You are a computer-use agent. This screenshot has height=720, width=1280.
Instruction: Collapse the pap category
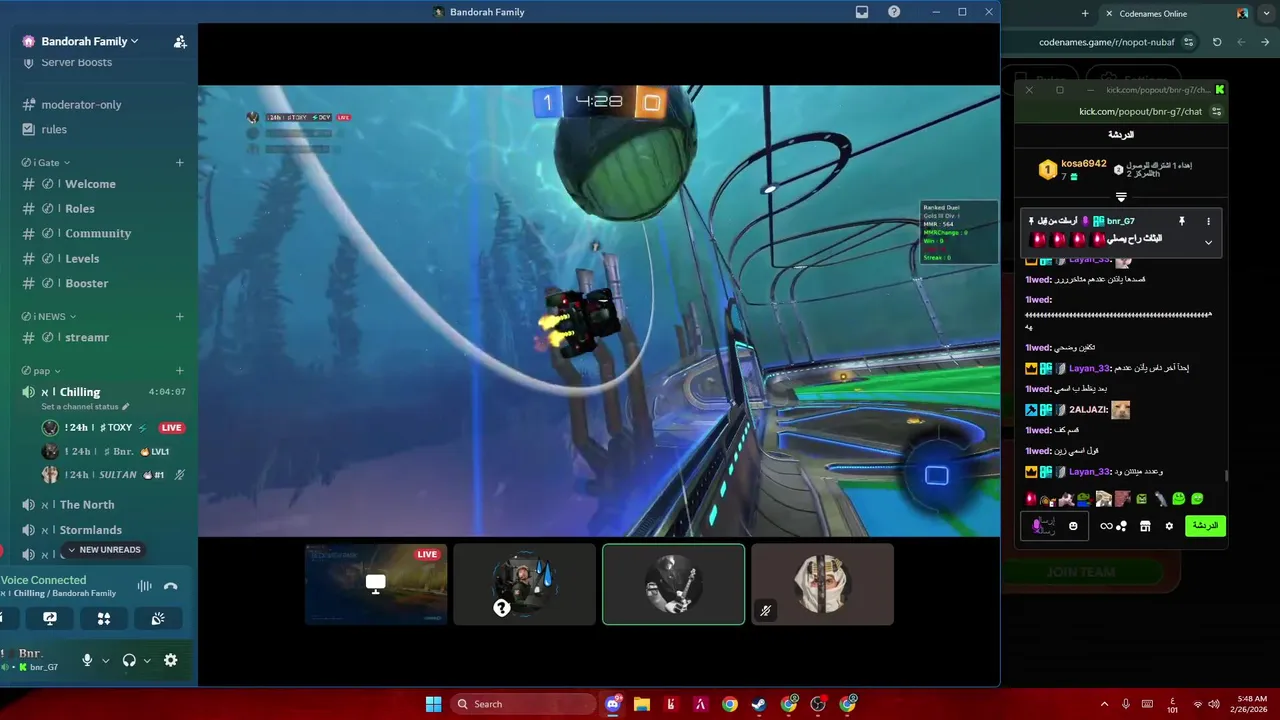click(41, 370)
